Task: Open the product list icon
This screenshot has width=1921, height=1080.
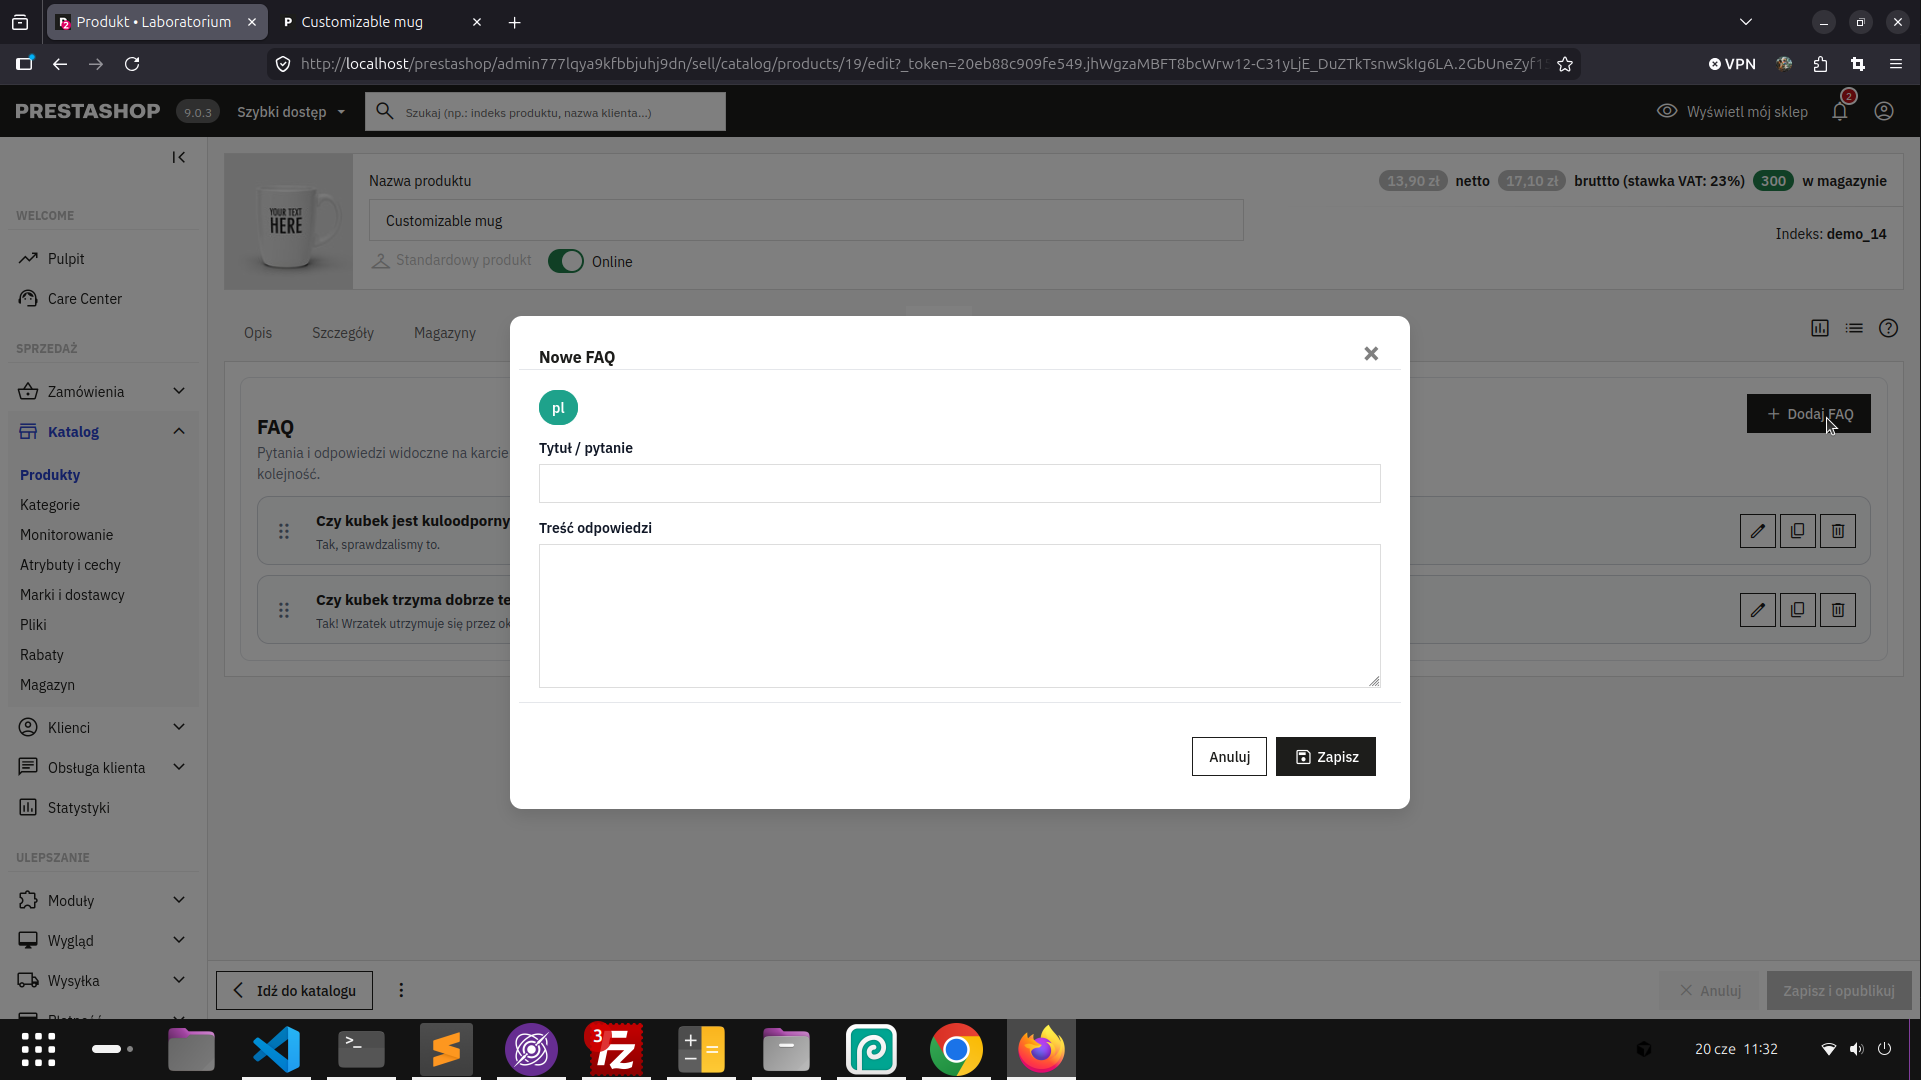Action: (x=1854, y=328)
